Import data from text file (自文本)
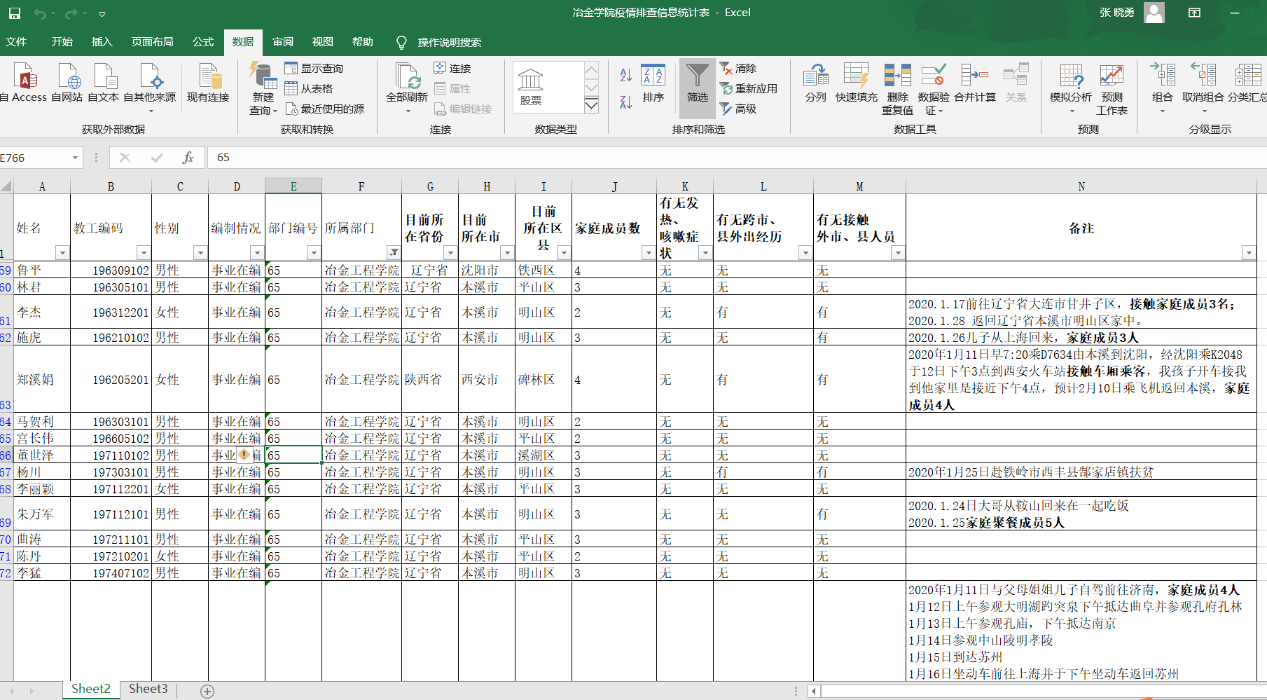This screenshot has width=1267, height=700. [x=103, y=83]
